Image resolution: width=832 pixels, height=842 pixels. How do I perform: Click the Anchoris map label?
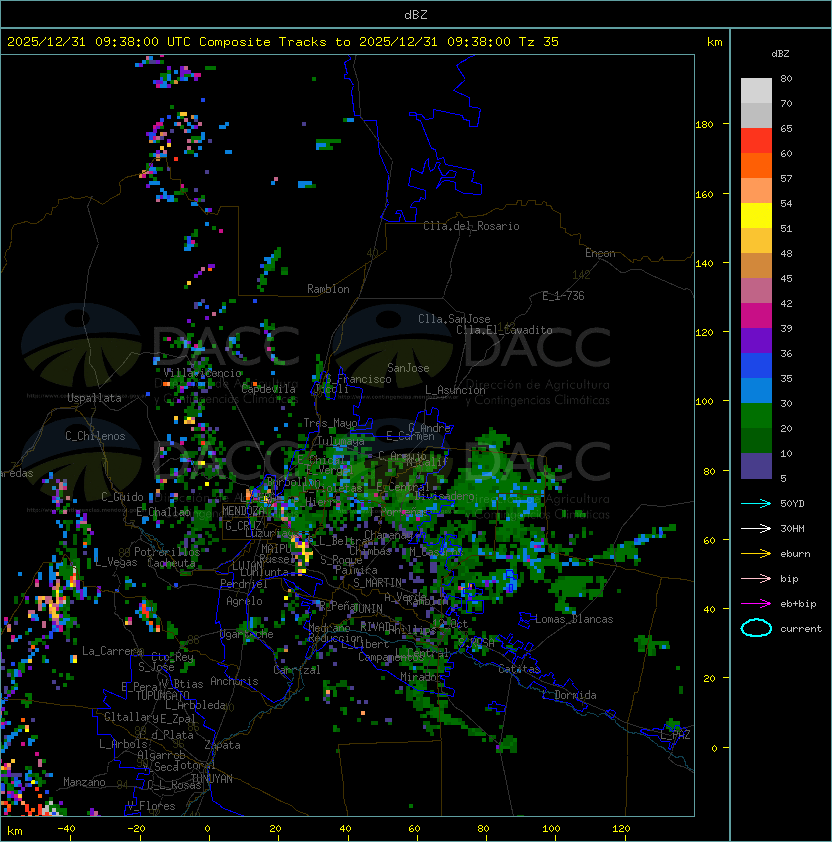[234, 681]
